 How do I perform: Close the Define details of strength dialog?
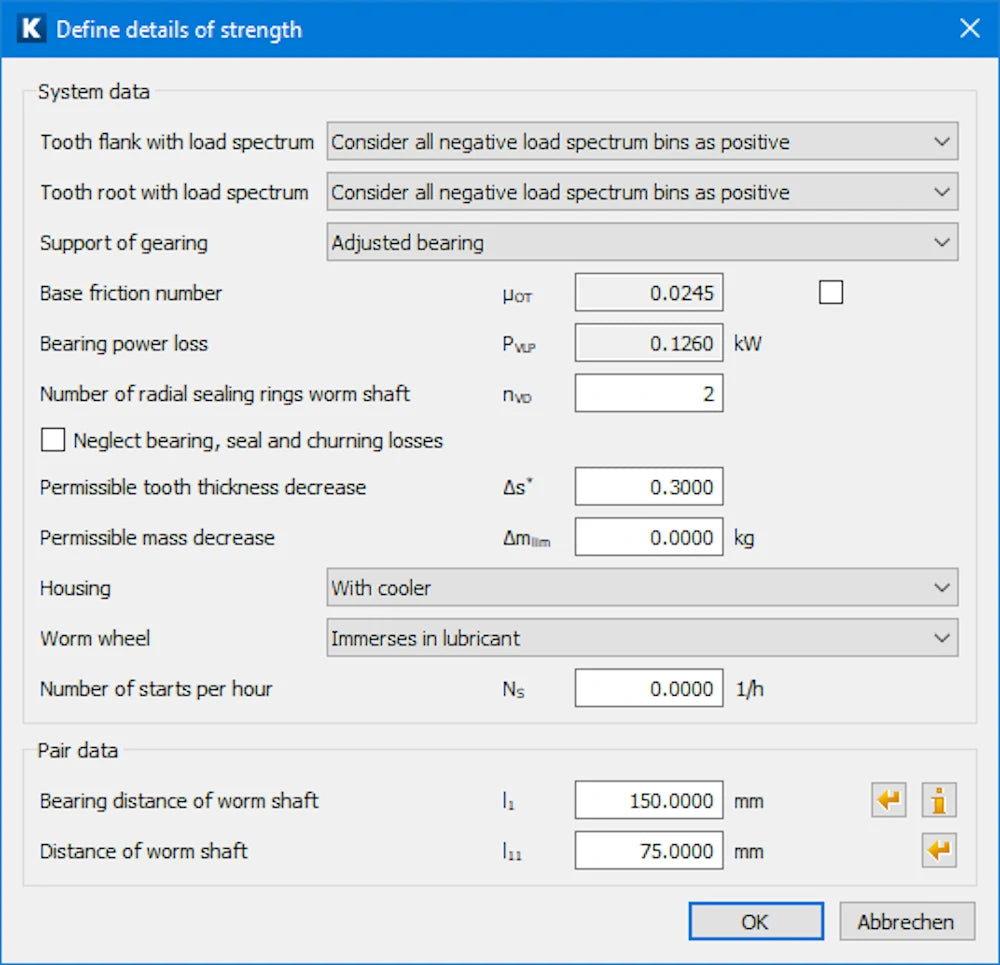[969, 29]
